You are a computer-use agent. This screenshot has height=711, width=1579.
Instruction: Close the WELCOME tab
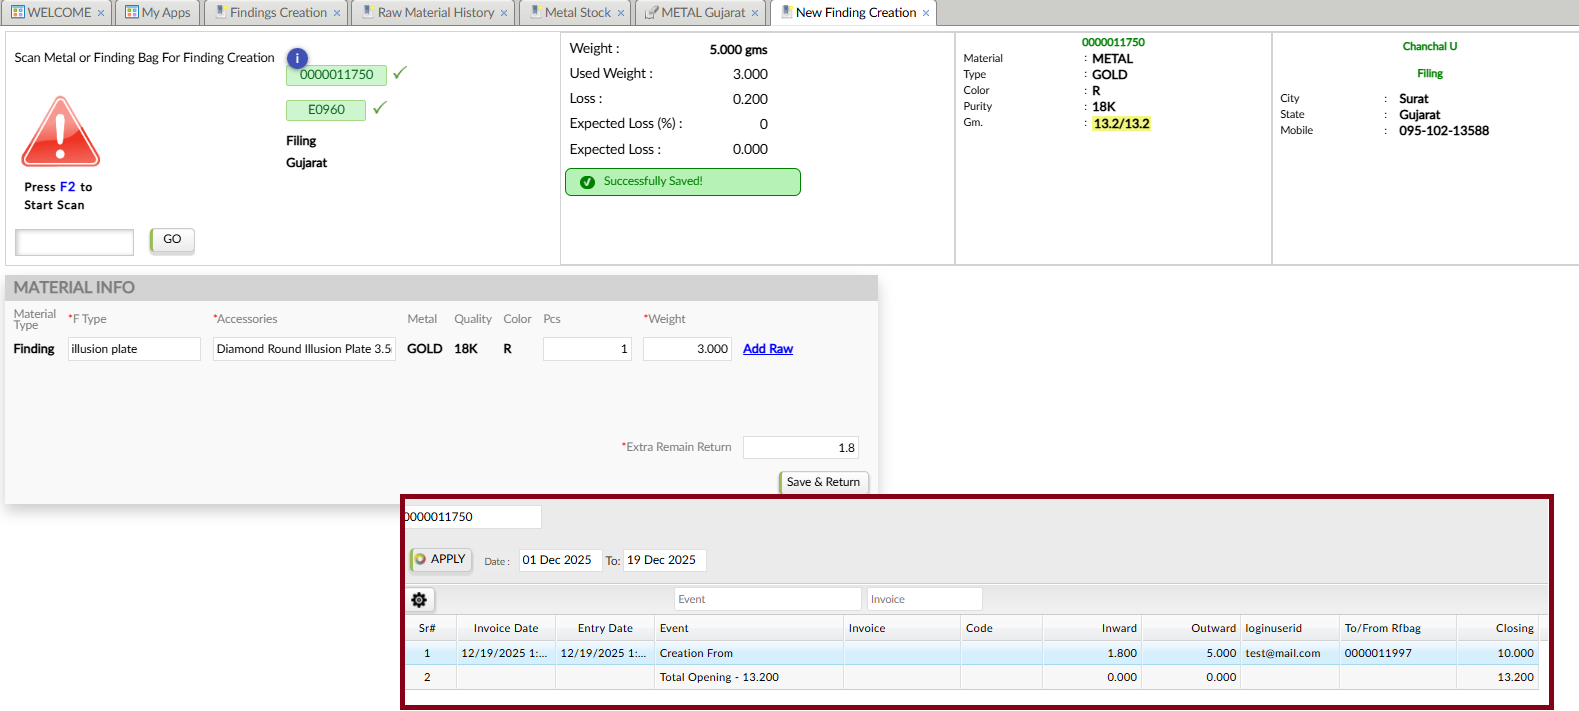101,13
